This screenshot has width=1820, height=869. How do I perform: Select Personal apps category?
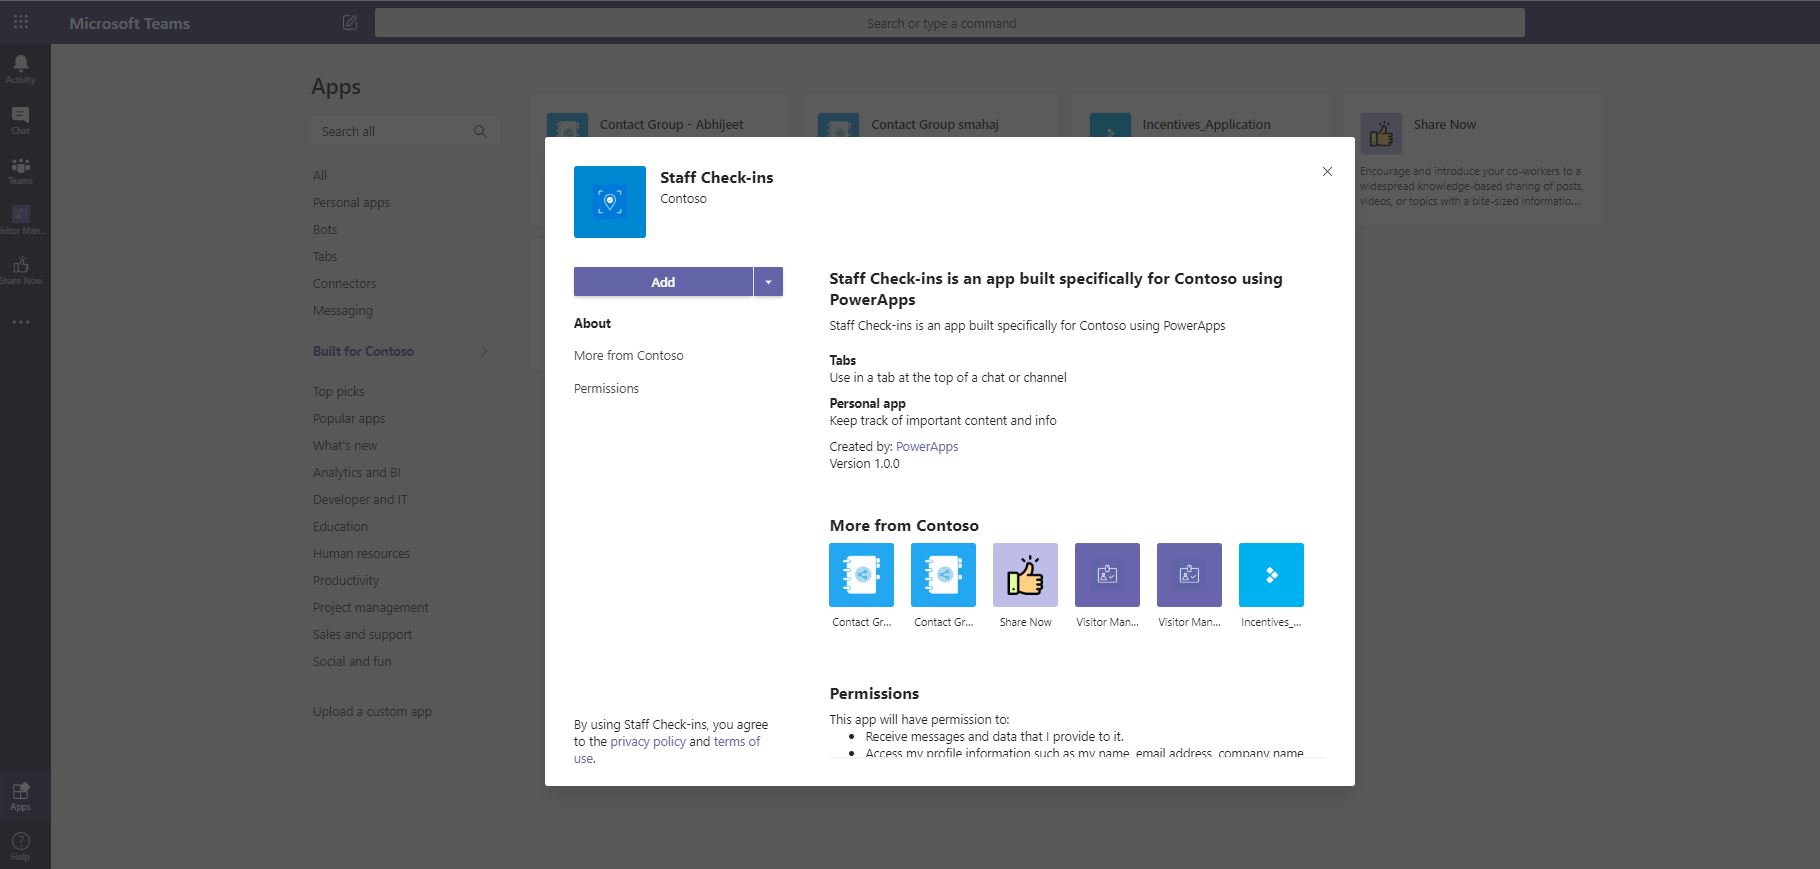pyautogui.click(x=351, y=202)
